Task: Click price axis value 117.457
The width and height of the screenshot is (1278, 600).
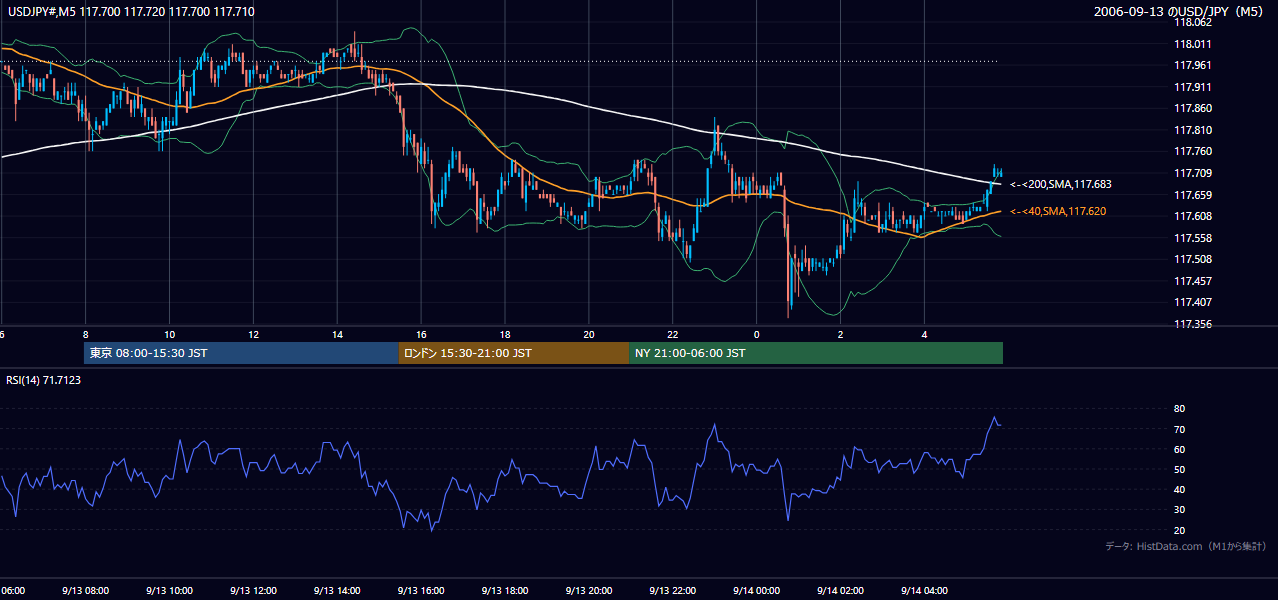Action: (1193, 281)
